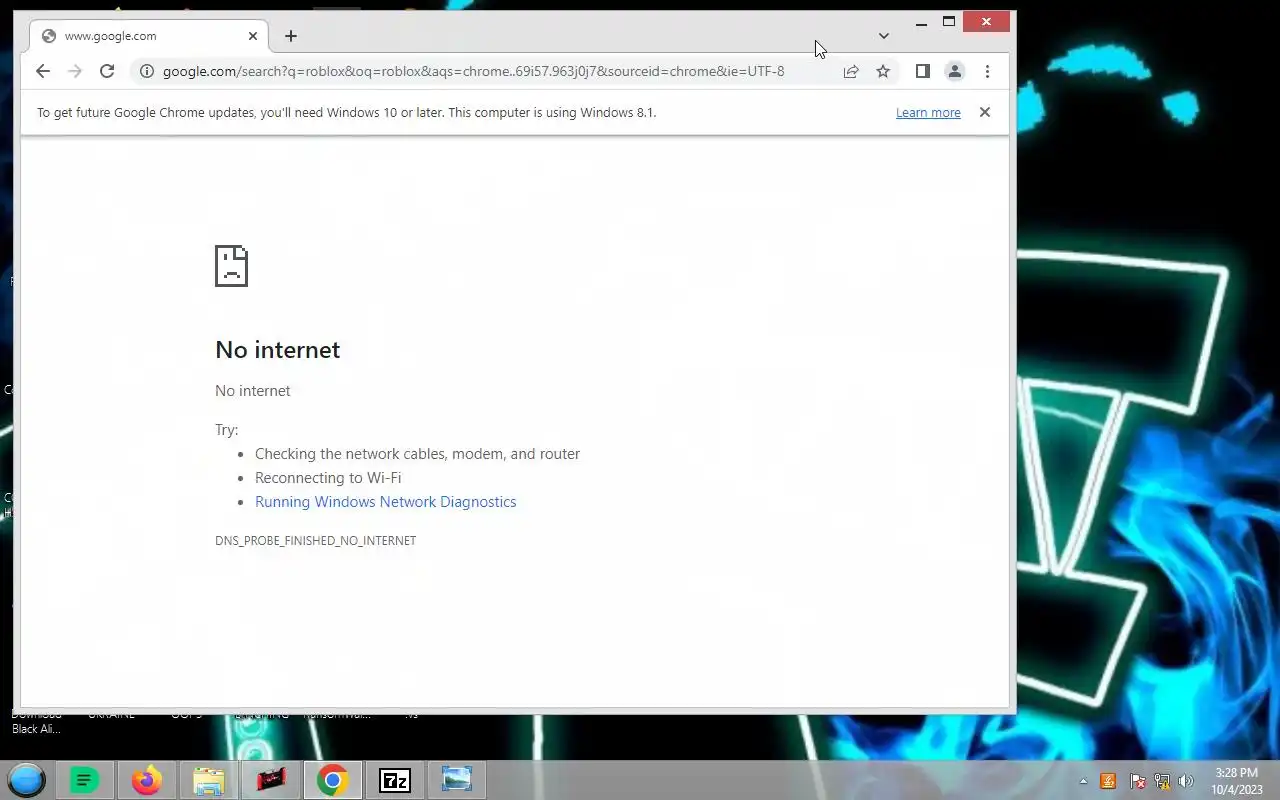Open the network status tray icon
The image size is (1280, 800).
[1162, 781]
